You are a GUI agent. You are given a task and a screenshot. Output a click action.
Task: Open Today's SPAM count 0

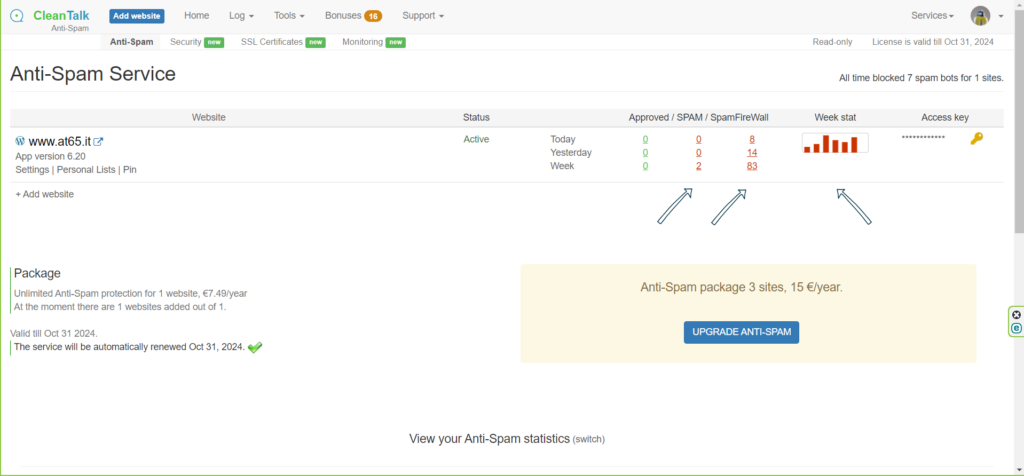tap(698, 139)
